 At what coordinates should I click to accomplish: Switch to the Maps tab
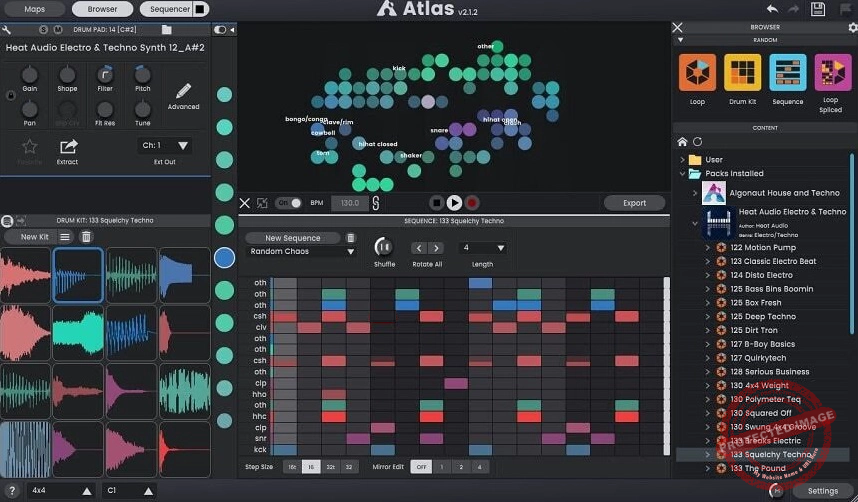pyautogui.click(x=34, y=9)
